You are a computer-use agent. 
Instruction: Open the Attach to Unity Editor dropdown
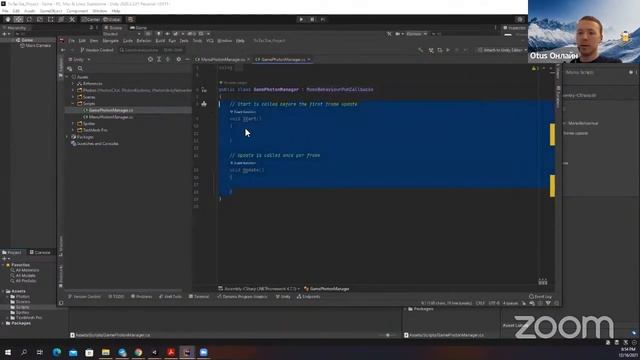(502, 50)
